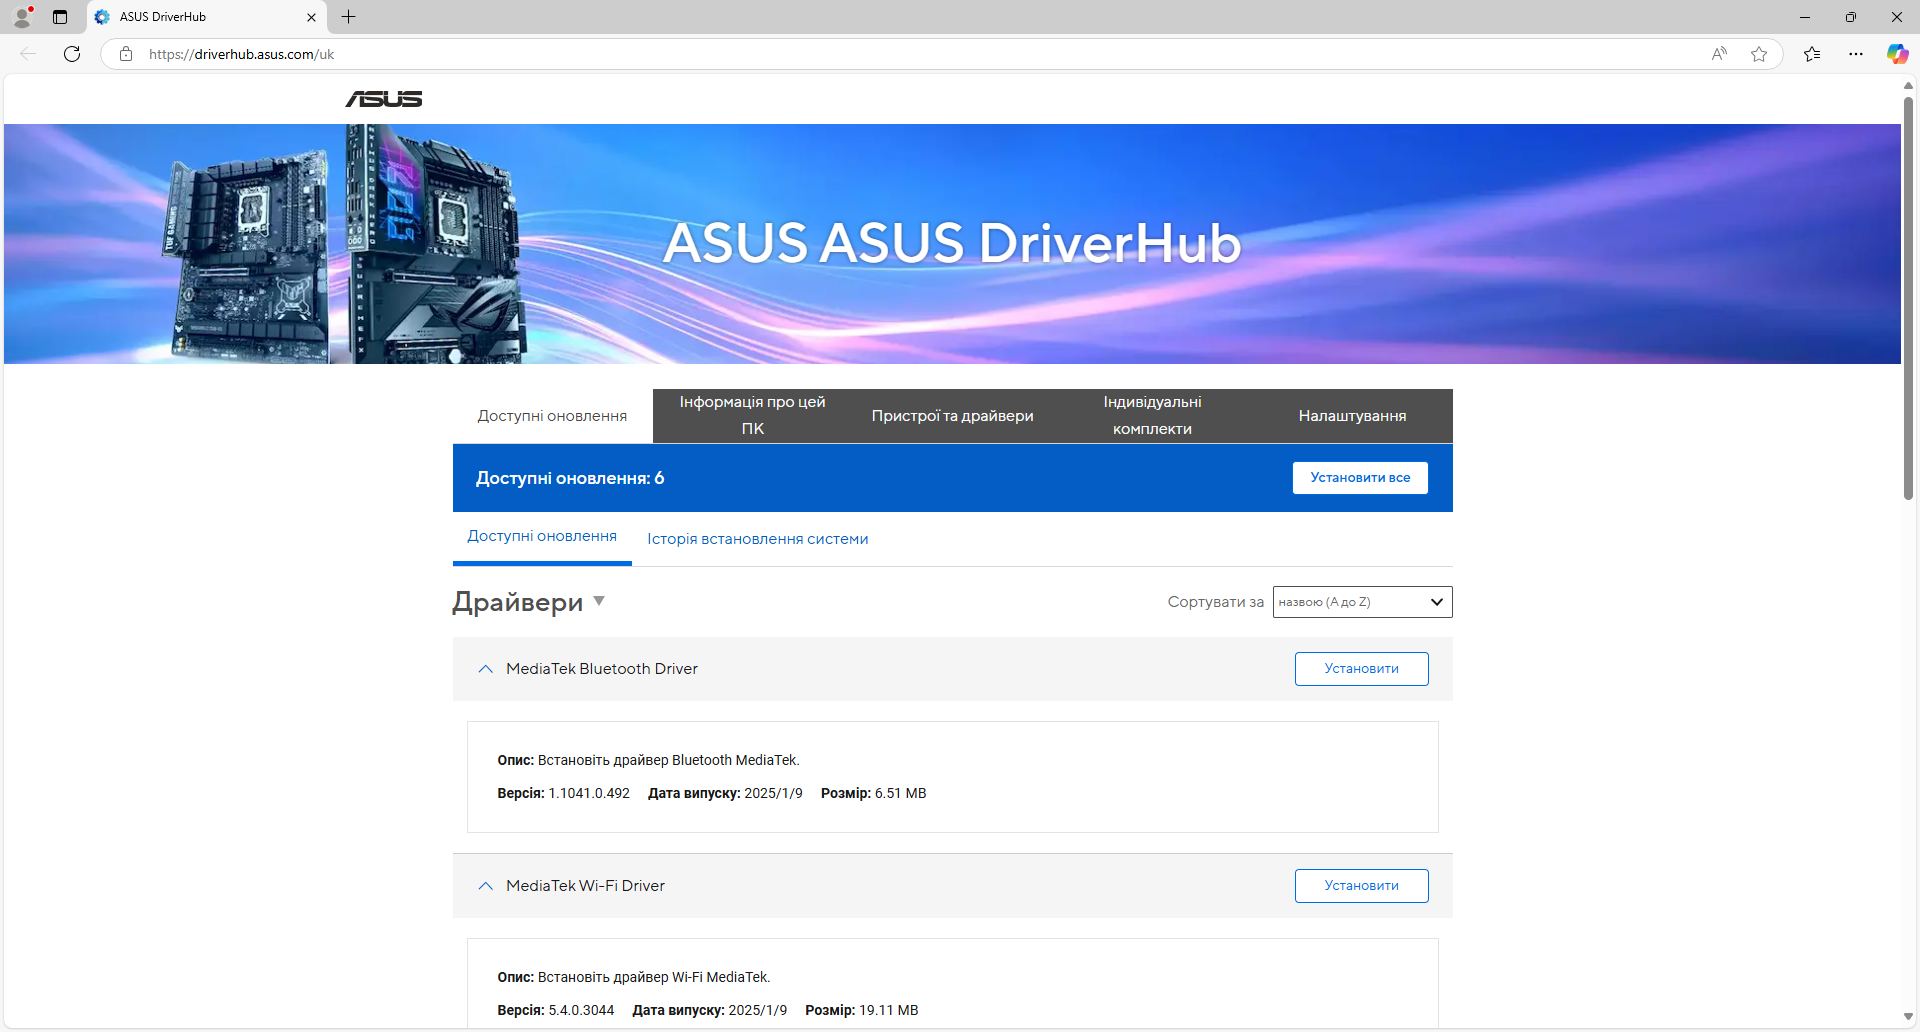
Task: Open Пристрої та драйвери tab
Action: pyautogui.click(x=953, y=416)
